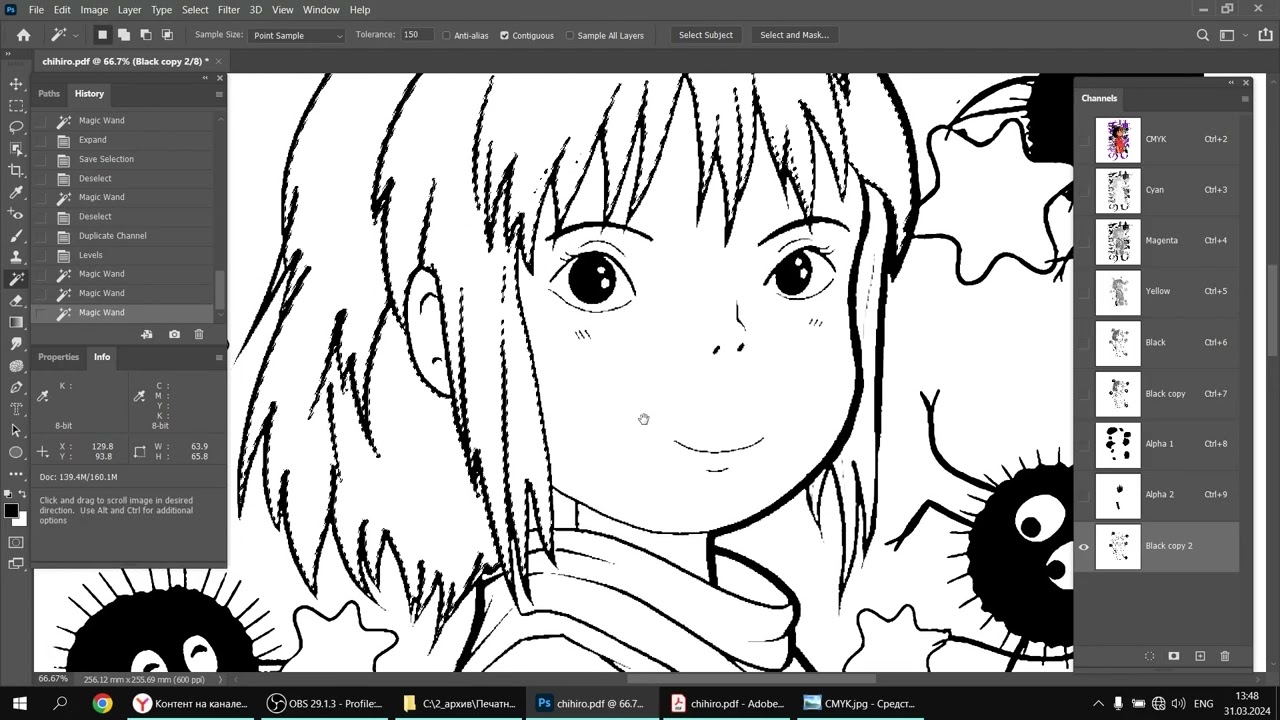Screen dimensions: 1280x720
Task: Open the Image menu
Action: coord(94,10)
